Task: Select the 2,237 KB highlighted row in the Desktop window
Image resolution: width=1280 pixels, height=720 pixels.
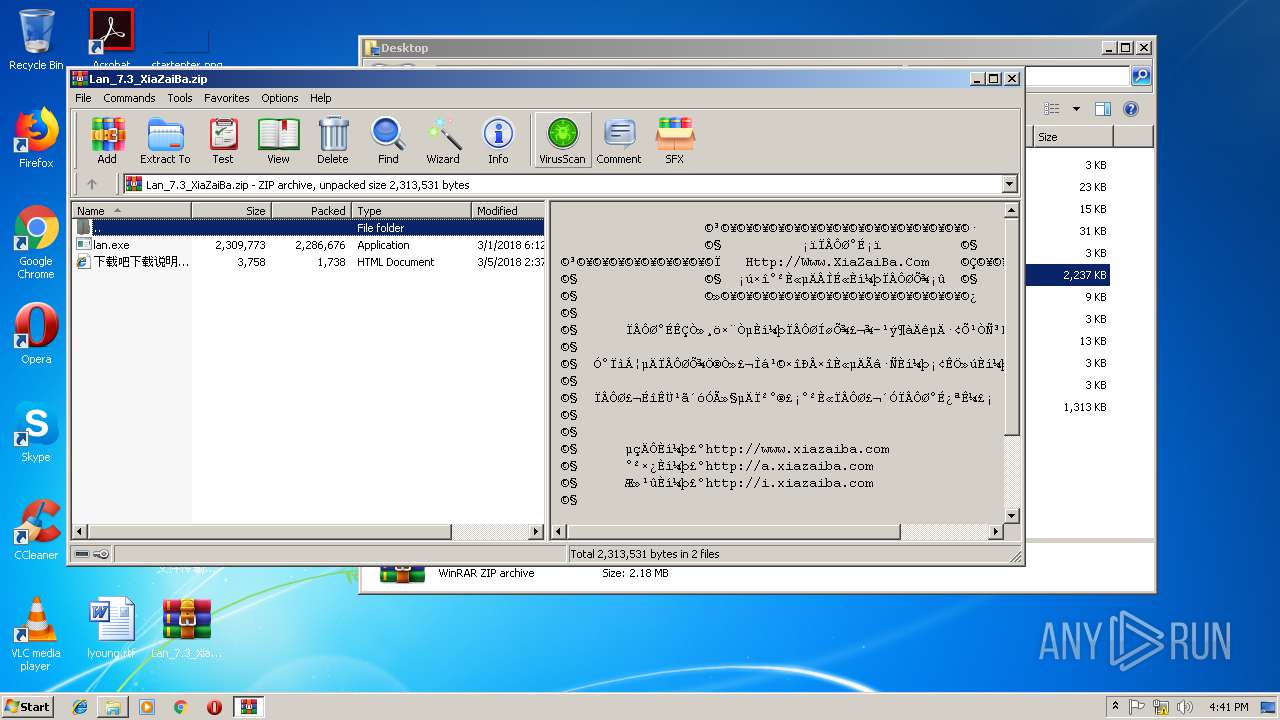Action: tap(1068, 275)
